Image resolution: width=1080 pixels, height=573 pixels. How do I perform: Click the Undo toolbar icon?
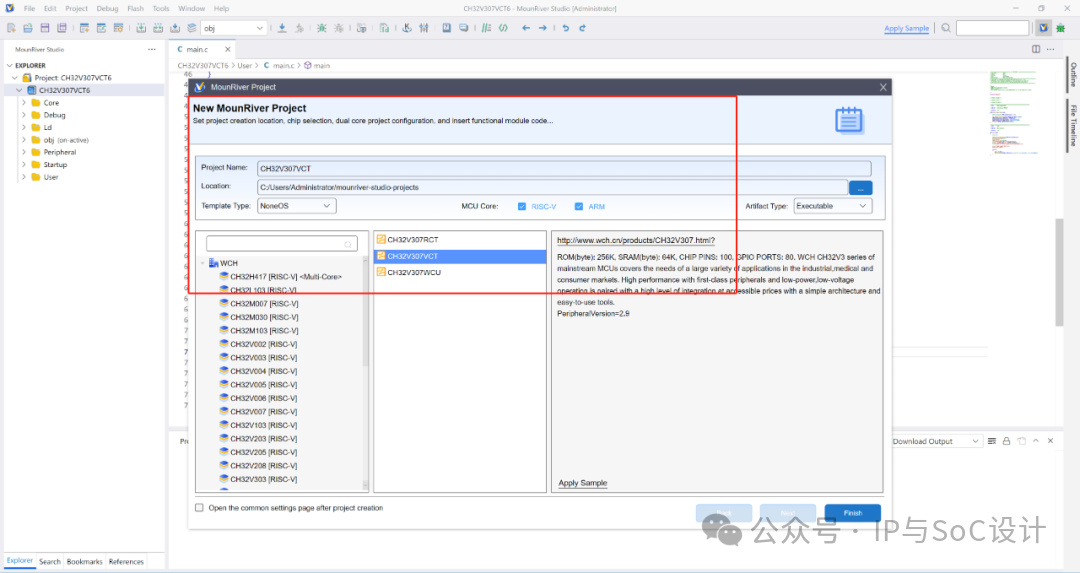tap(565, 28)
